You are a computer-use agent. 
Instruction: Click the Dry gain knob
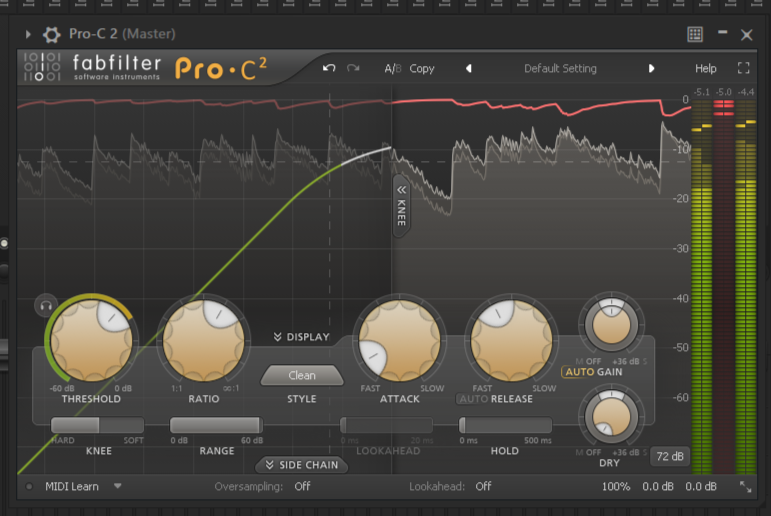point(611,417)
